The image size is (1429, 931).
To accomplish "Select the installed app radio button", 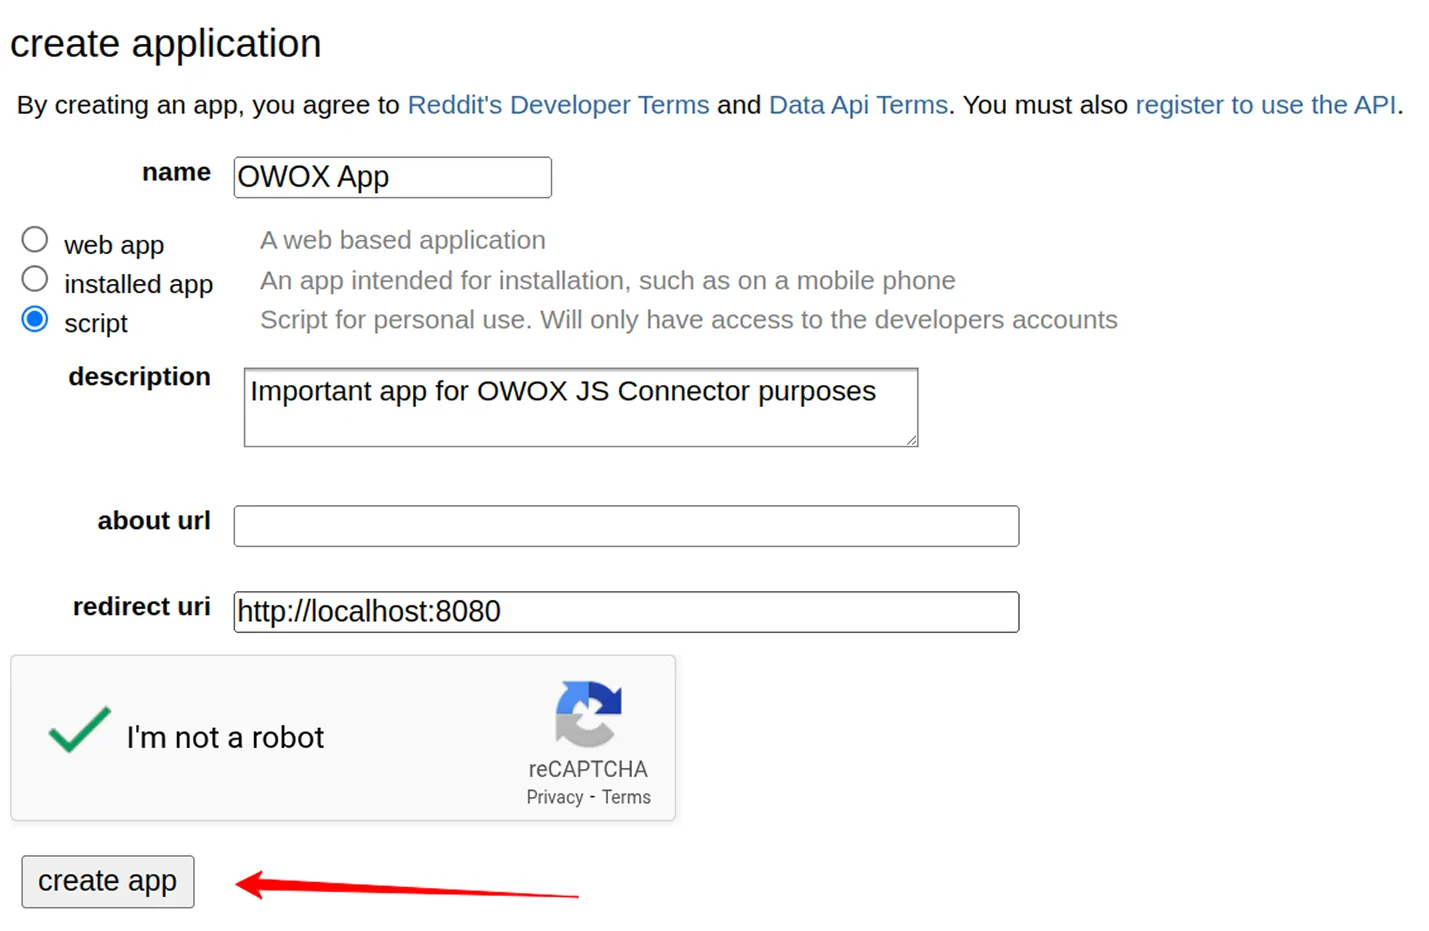I will pyautogui.click(x=35, y=279).
